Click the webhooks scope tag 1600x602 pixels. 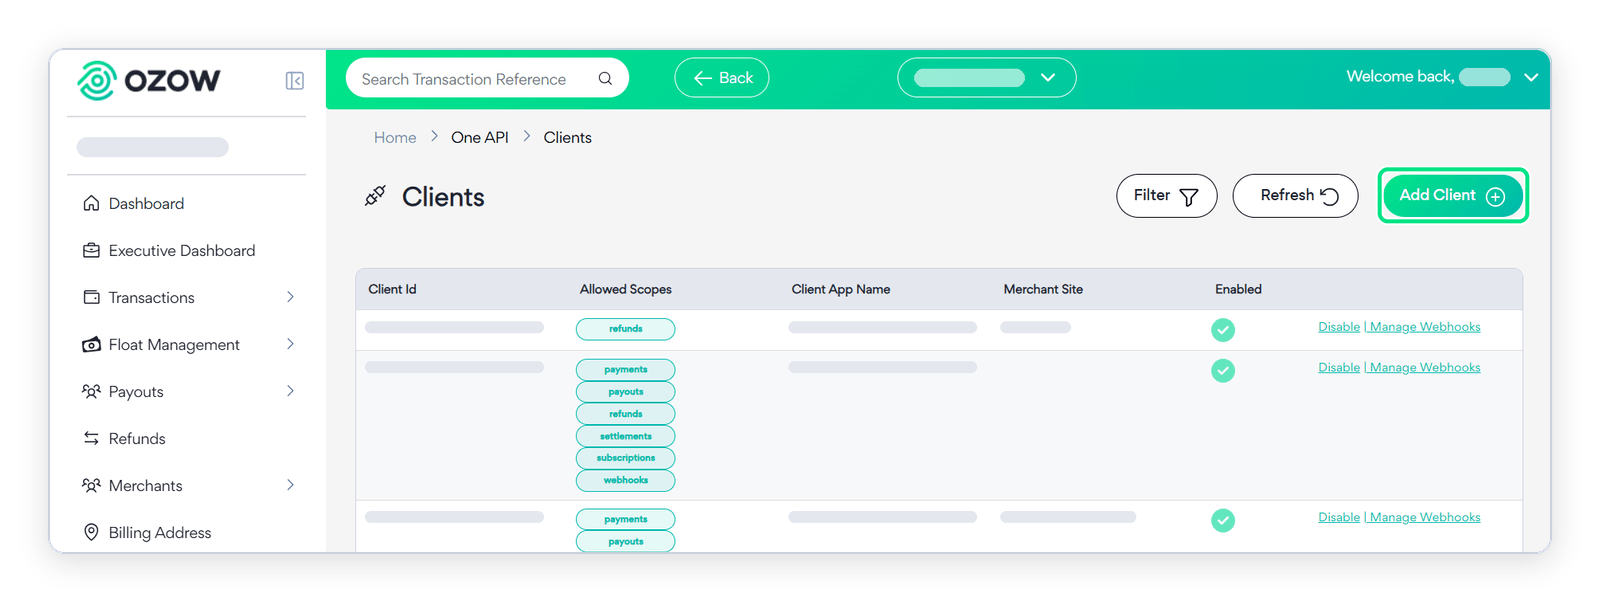pos(626,480)
